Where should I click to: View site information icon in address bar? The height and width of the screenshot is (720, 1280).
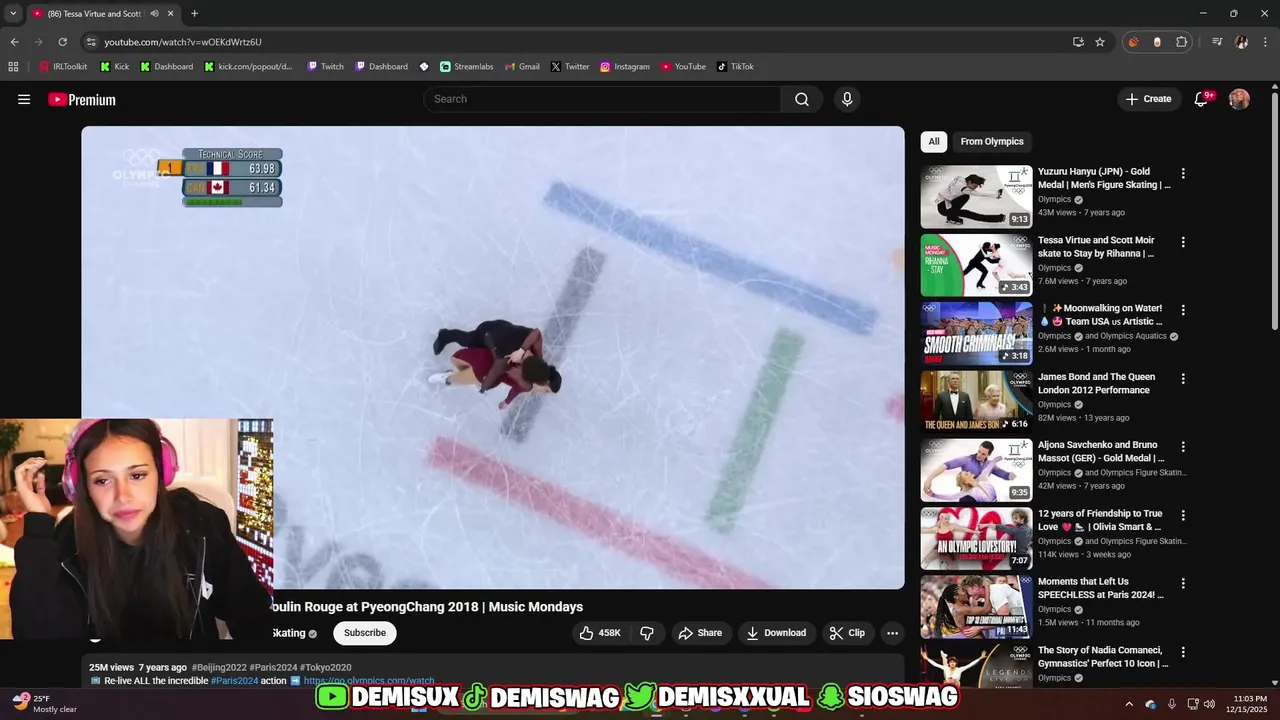point(91,42)
